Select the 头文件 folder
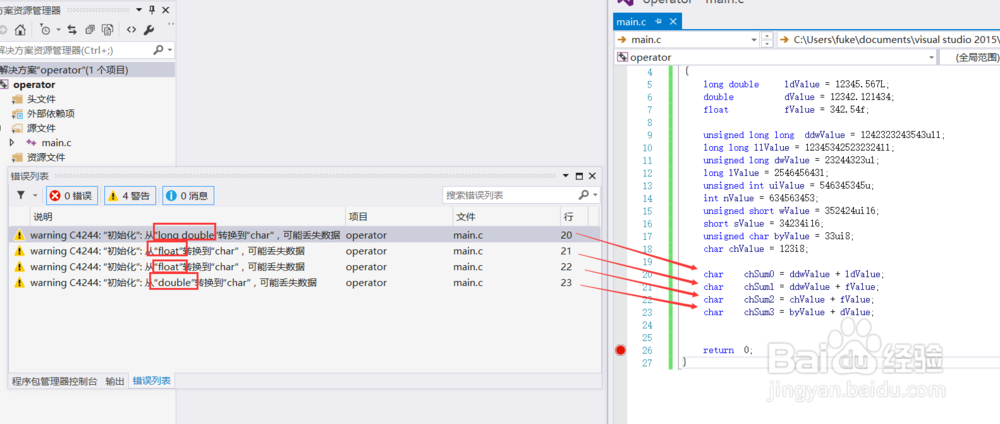 pos(41,99)
